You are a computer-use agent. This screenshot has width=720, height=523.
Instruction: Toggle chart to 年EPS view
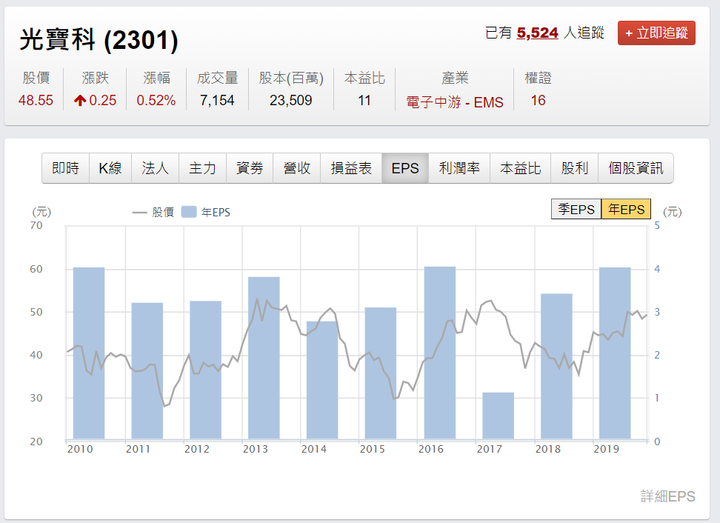(626, 209)
